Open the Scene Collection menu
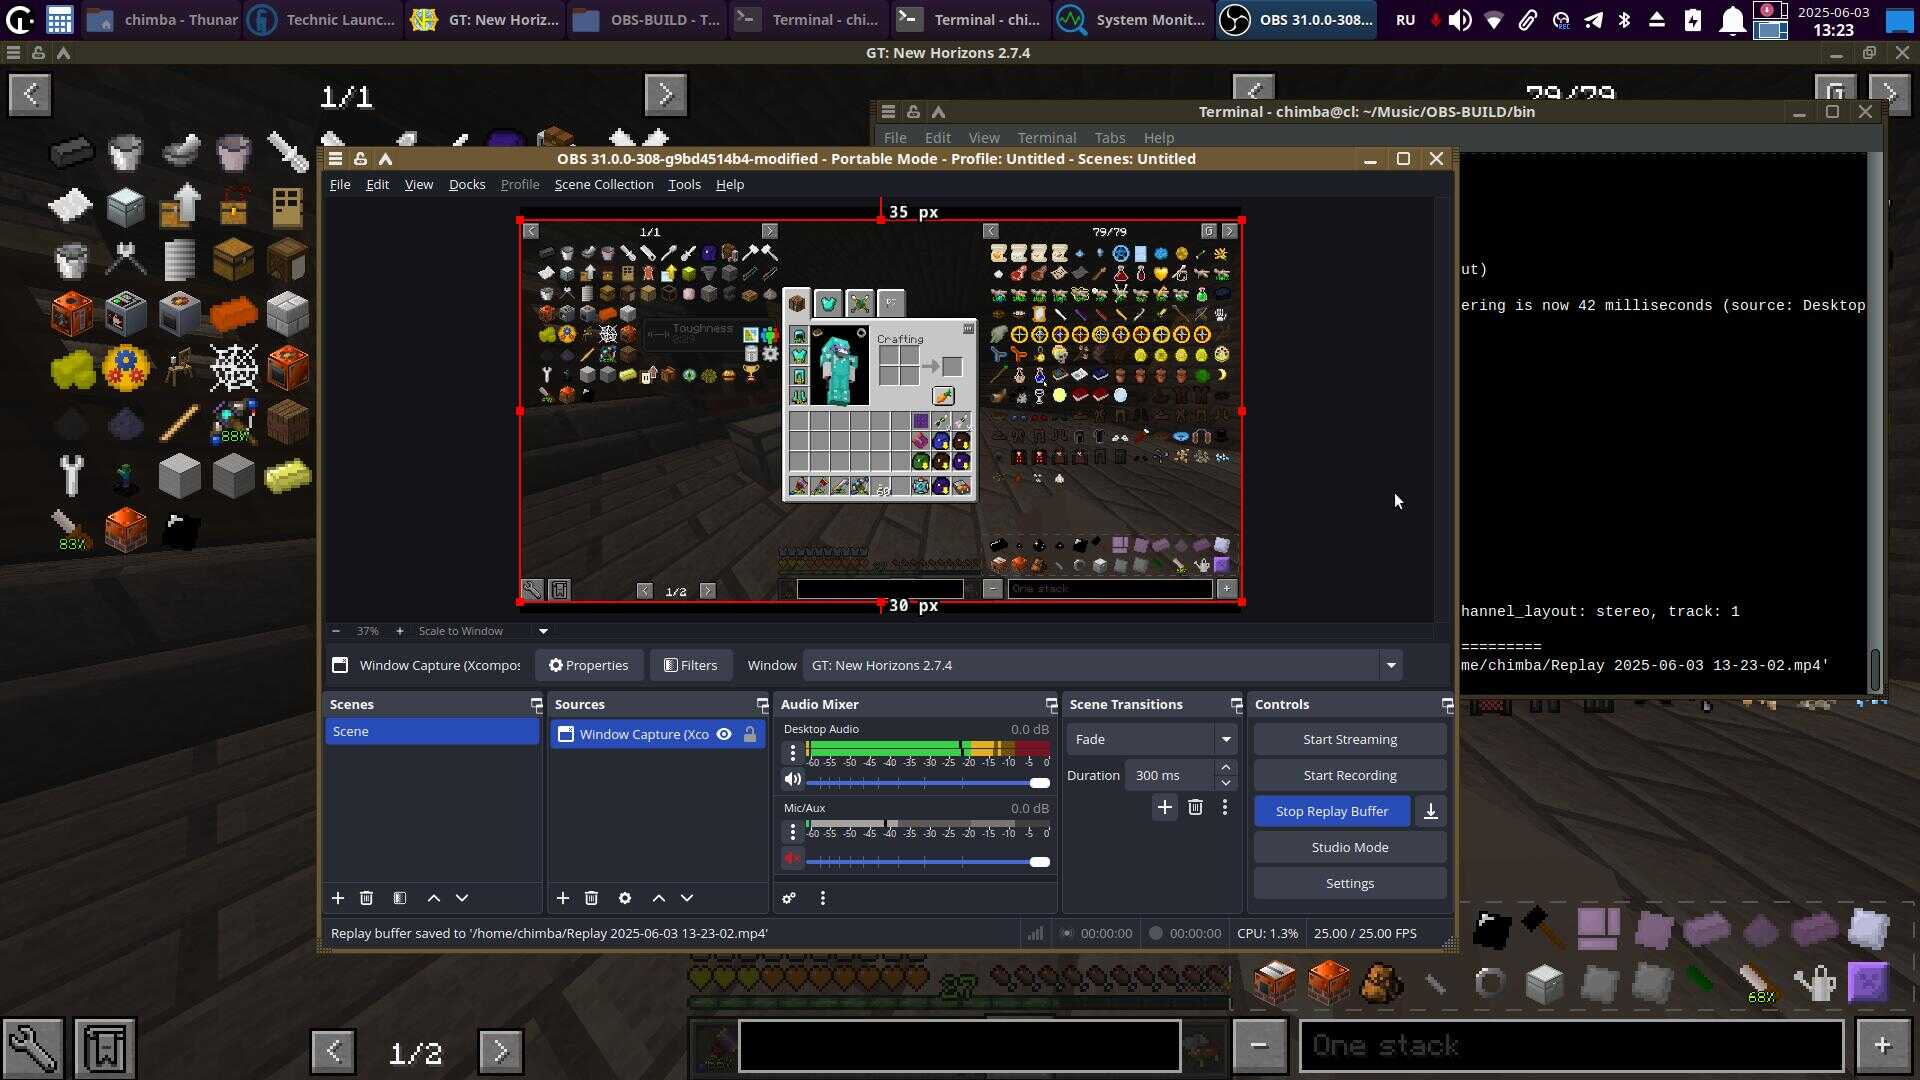This screenshot has height=1080, width=1920. click(603, 184)
